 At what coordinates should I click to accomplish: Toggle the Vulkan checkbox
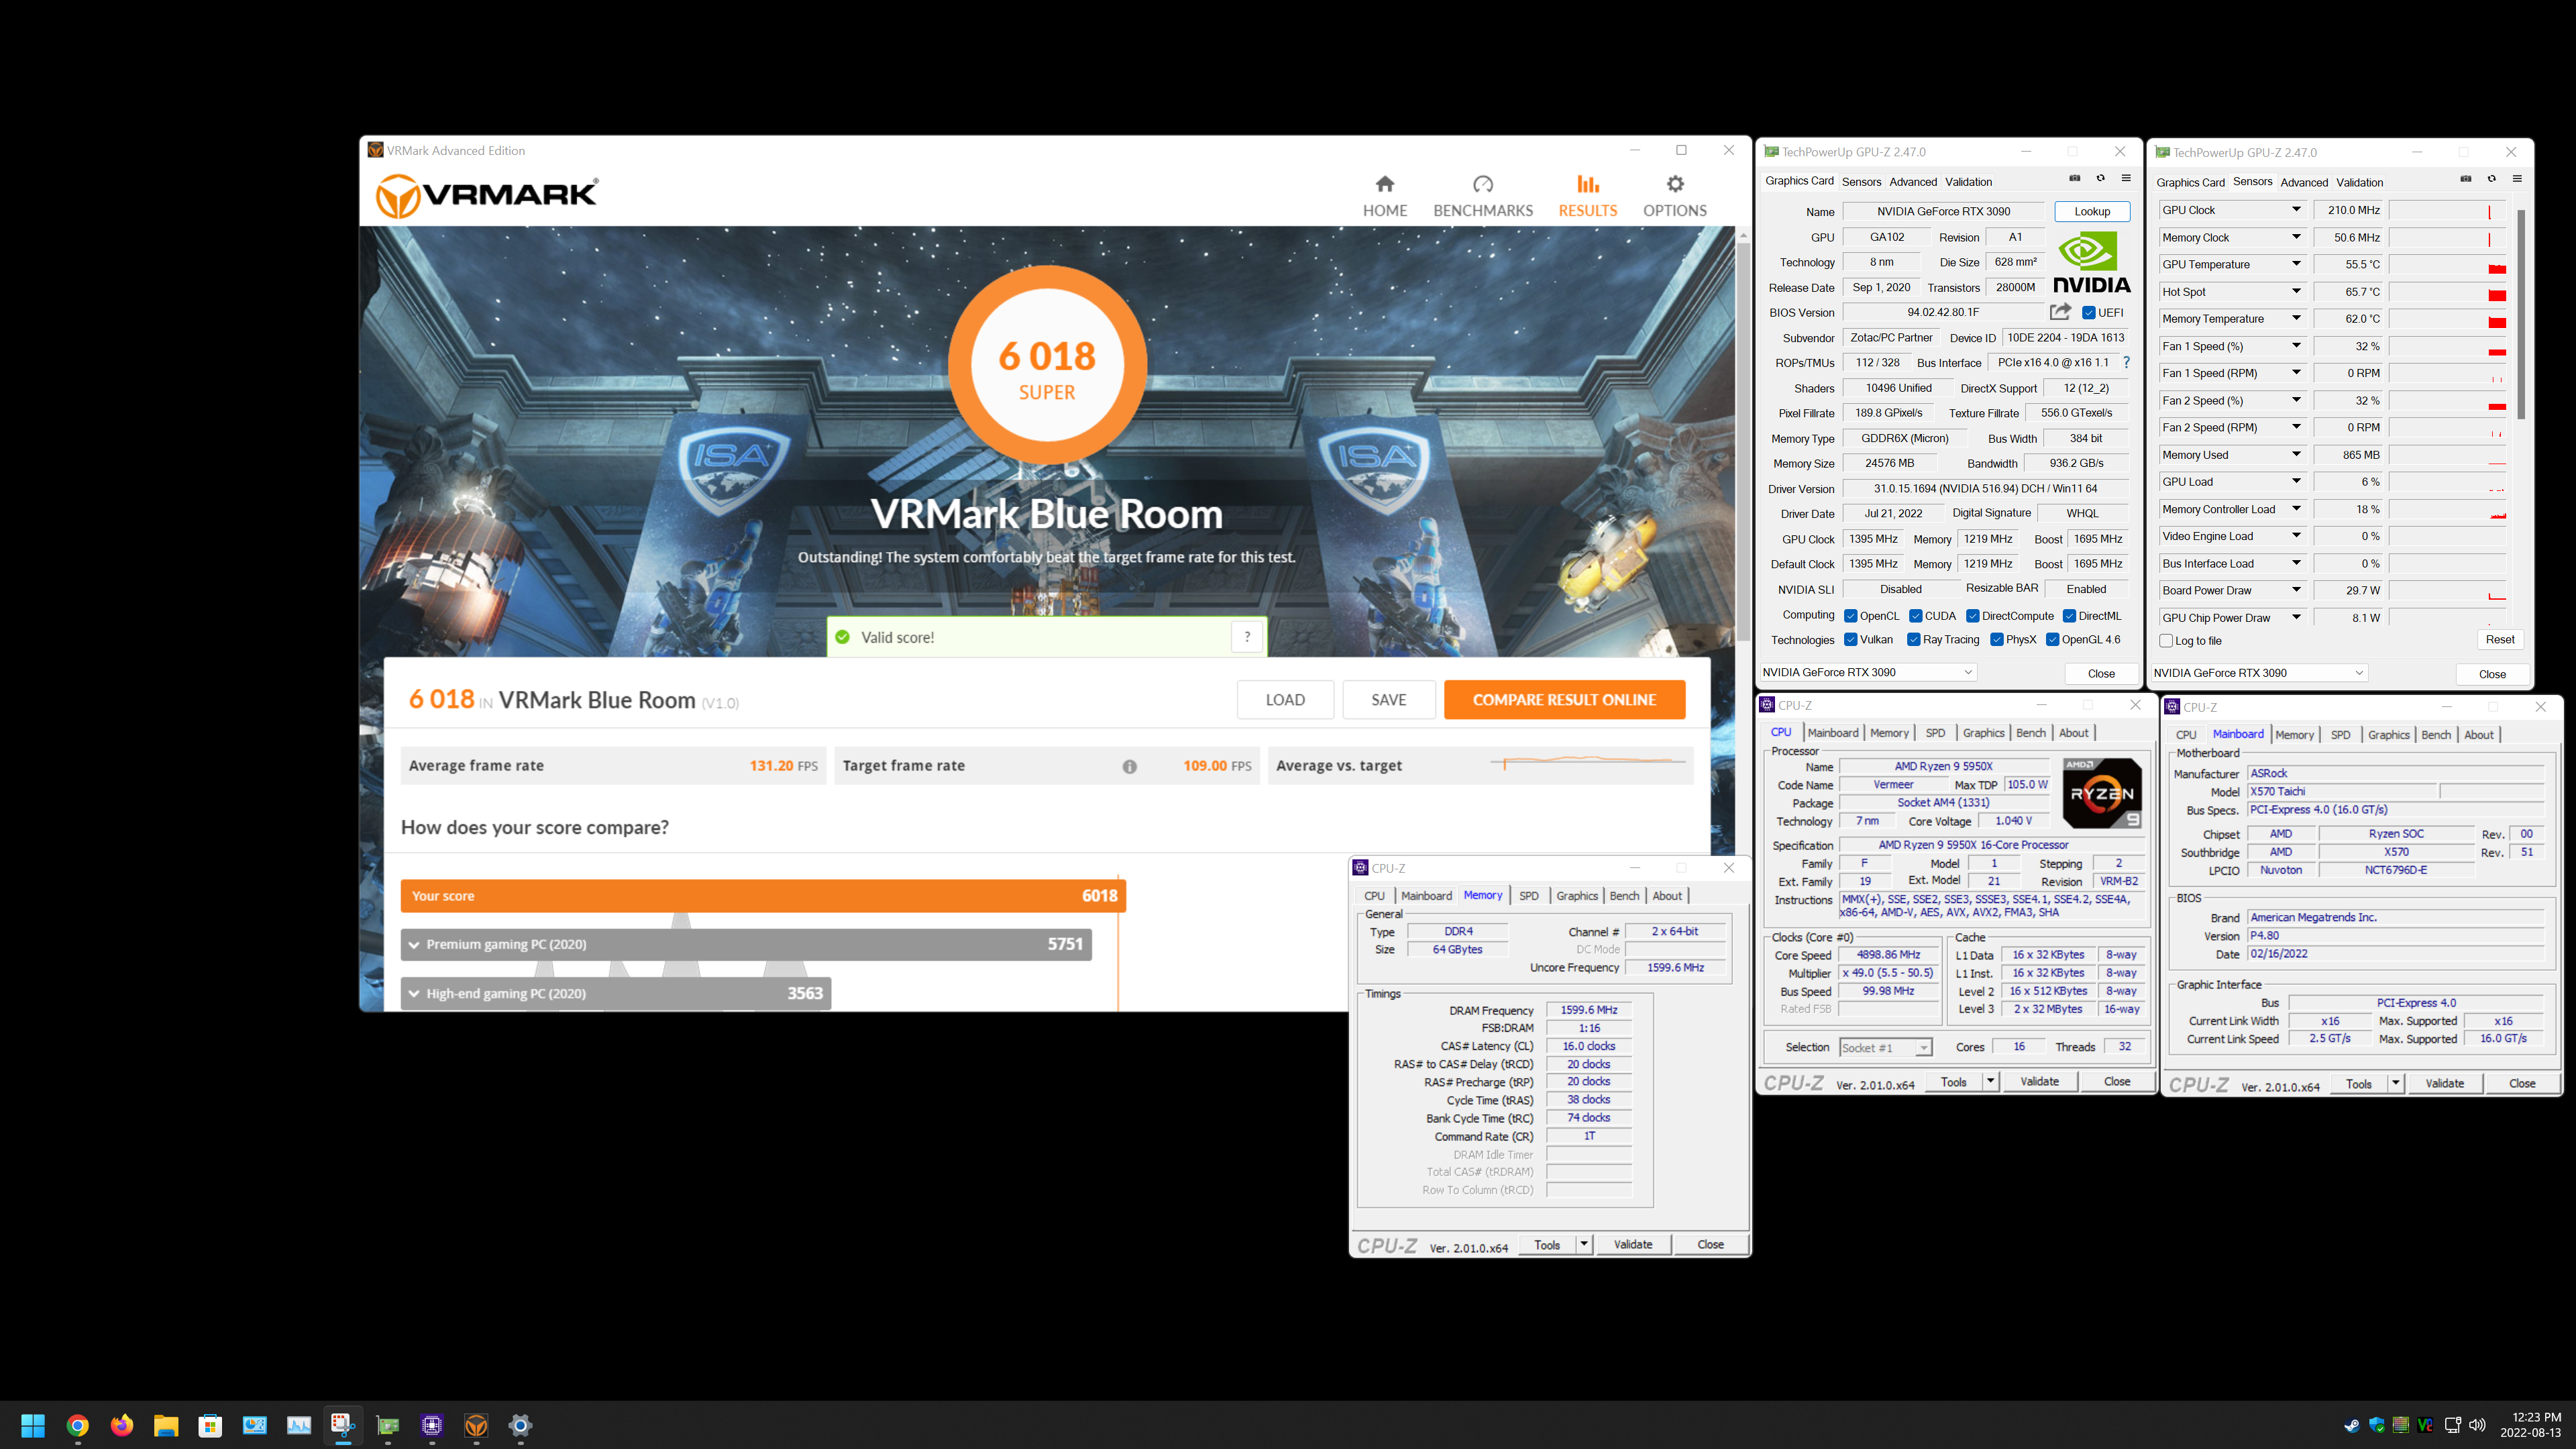tap(1851, 640)
